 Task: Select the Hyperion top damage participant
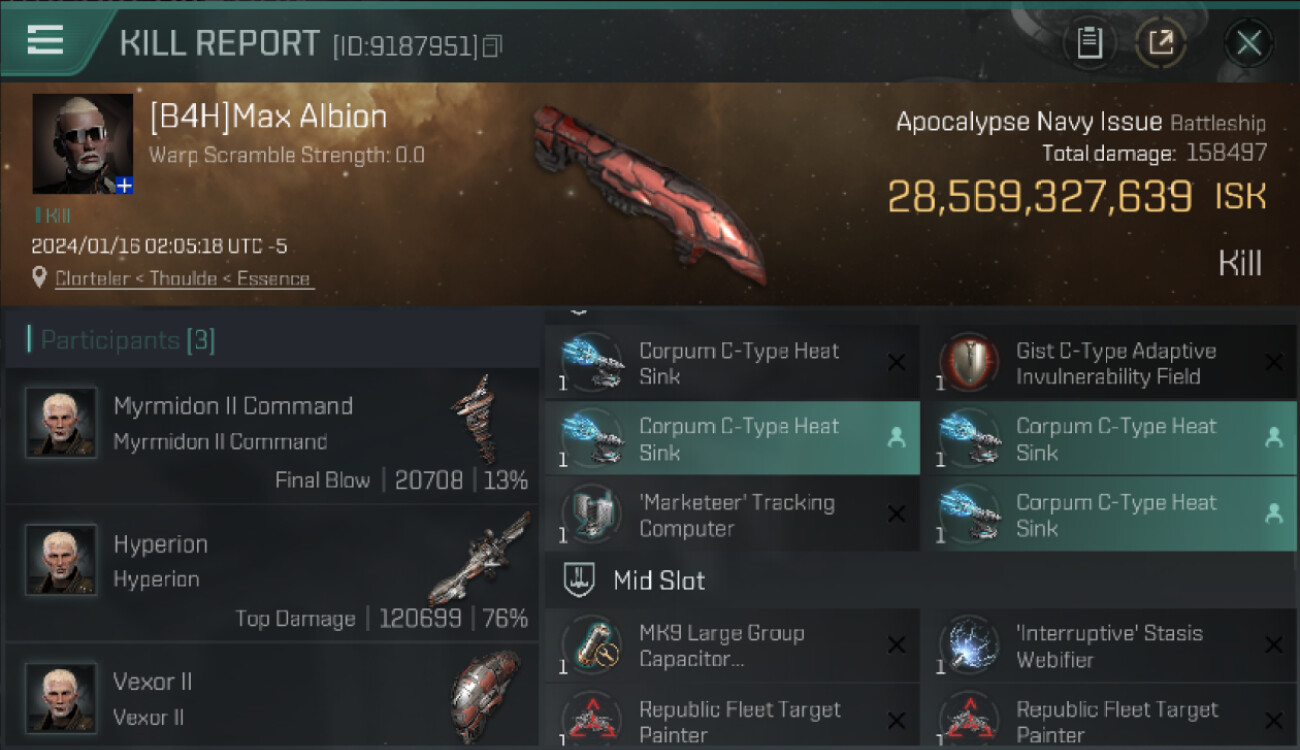[270, 573]
